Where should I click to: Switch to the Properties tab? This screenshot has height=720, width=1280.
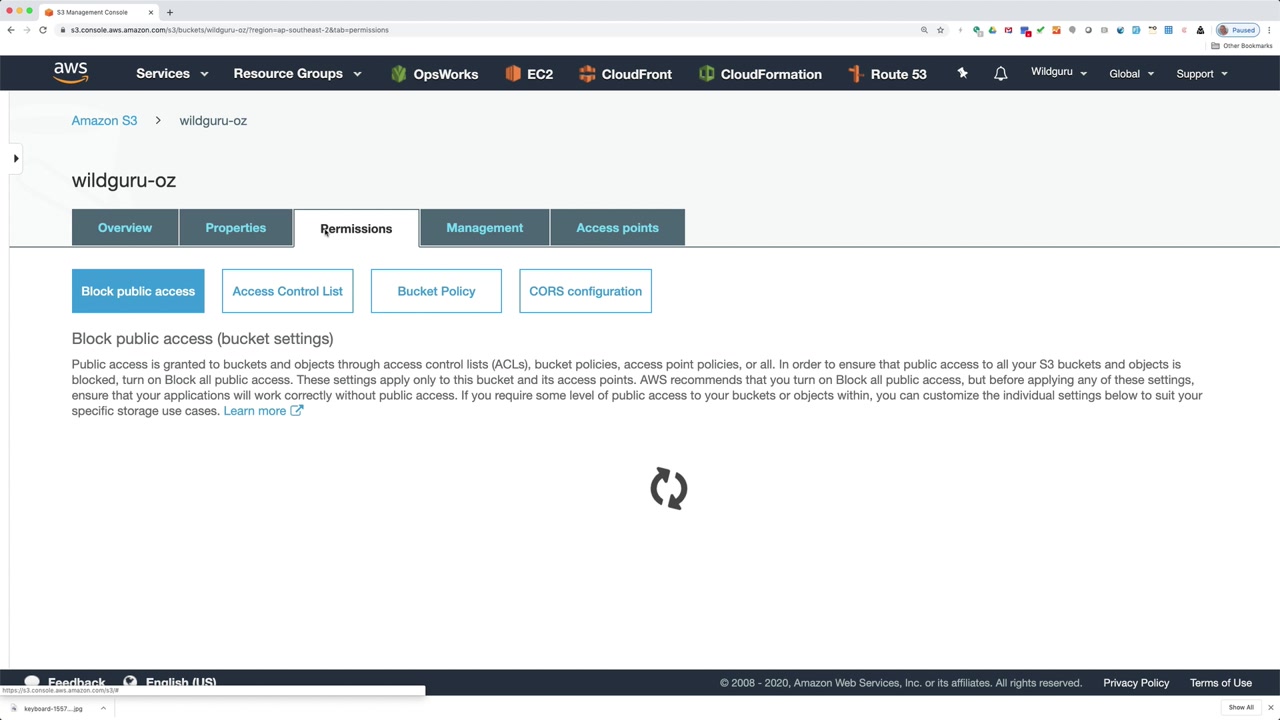click(x=236, y=228)
